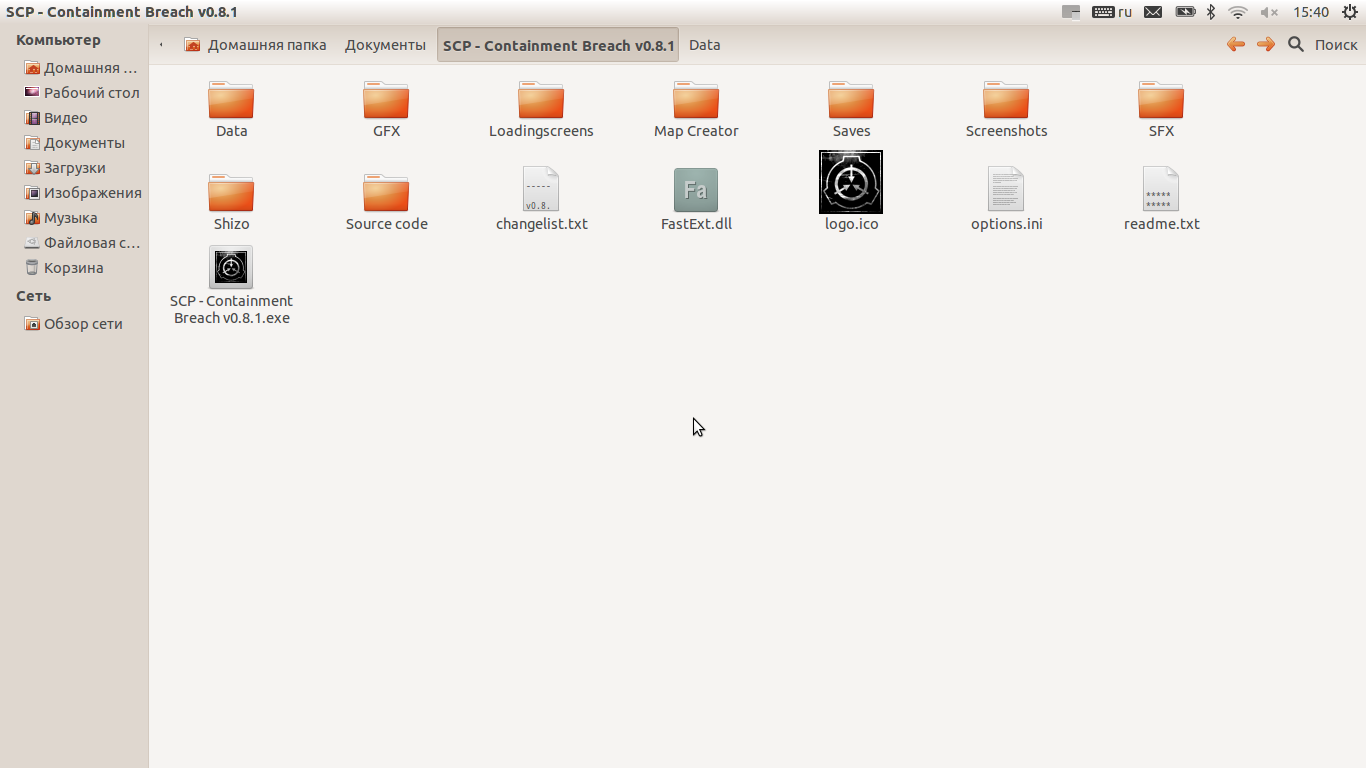The image size is (1366, 768).
Task: Click the breadcrumb scroll-left arrow
Action: (162, 45)
